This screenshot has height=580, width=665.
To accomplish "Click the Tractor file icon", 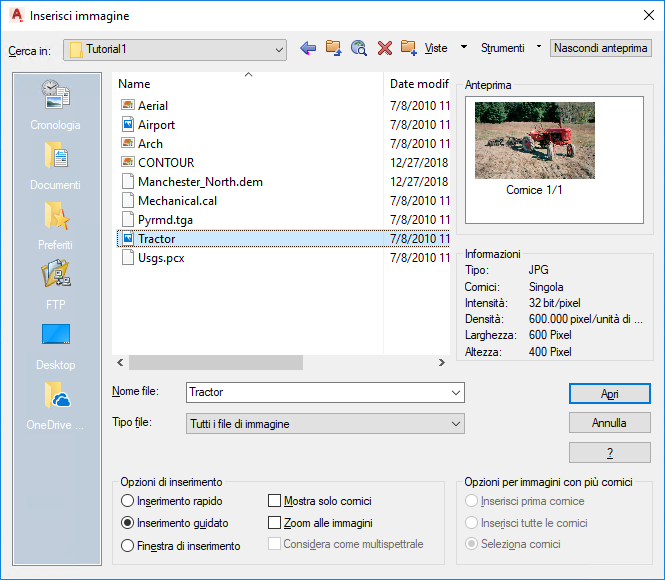I will 128,238.
